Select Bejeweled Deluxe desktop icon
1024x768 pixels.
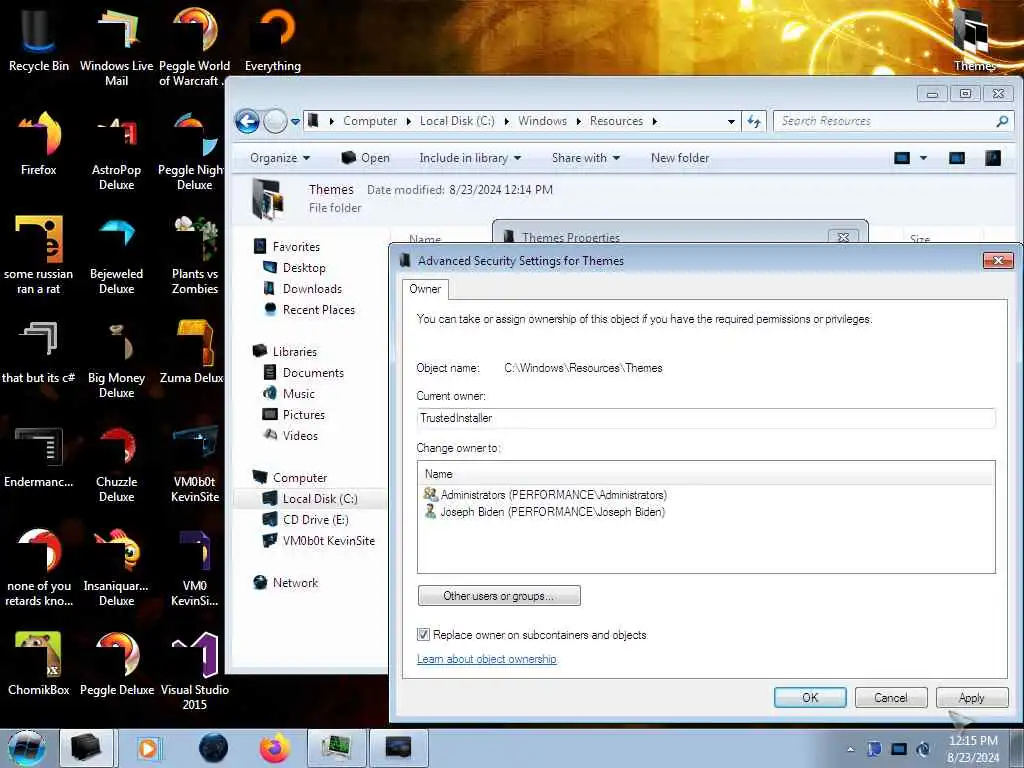point(116,255)
